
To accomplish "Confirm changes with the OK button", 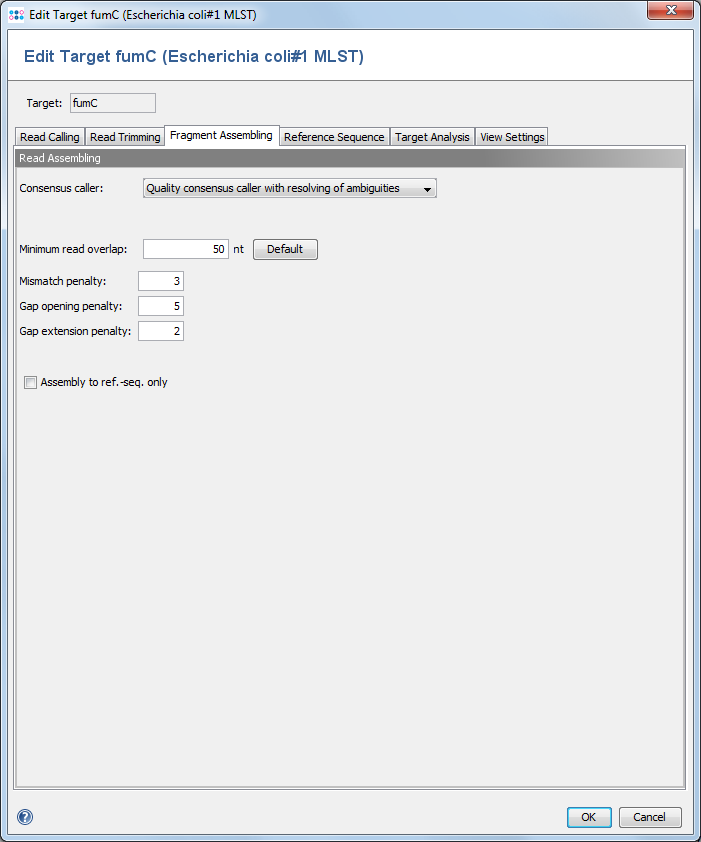I will click(x=589, y=817).
